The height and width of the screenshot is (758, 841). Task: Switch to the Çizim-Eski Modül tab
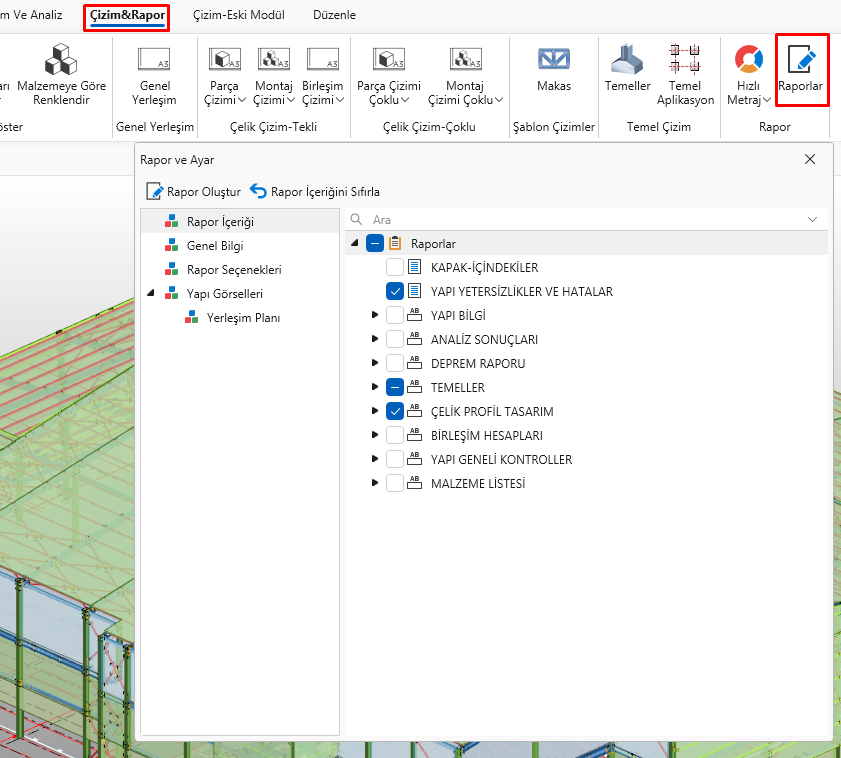pyautogui.click(x=238, y=15)
